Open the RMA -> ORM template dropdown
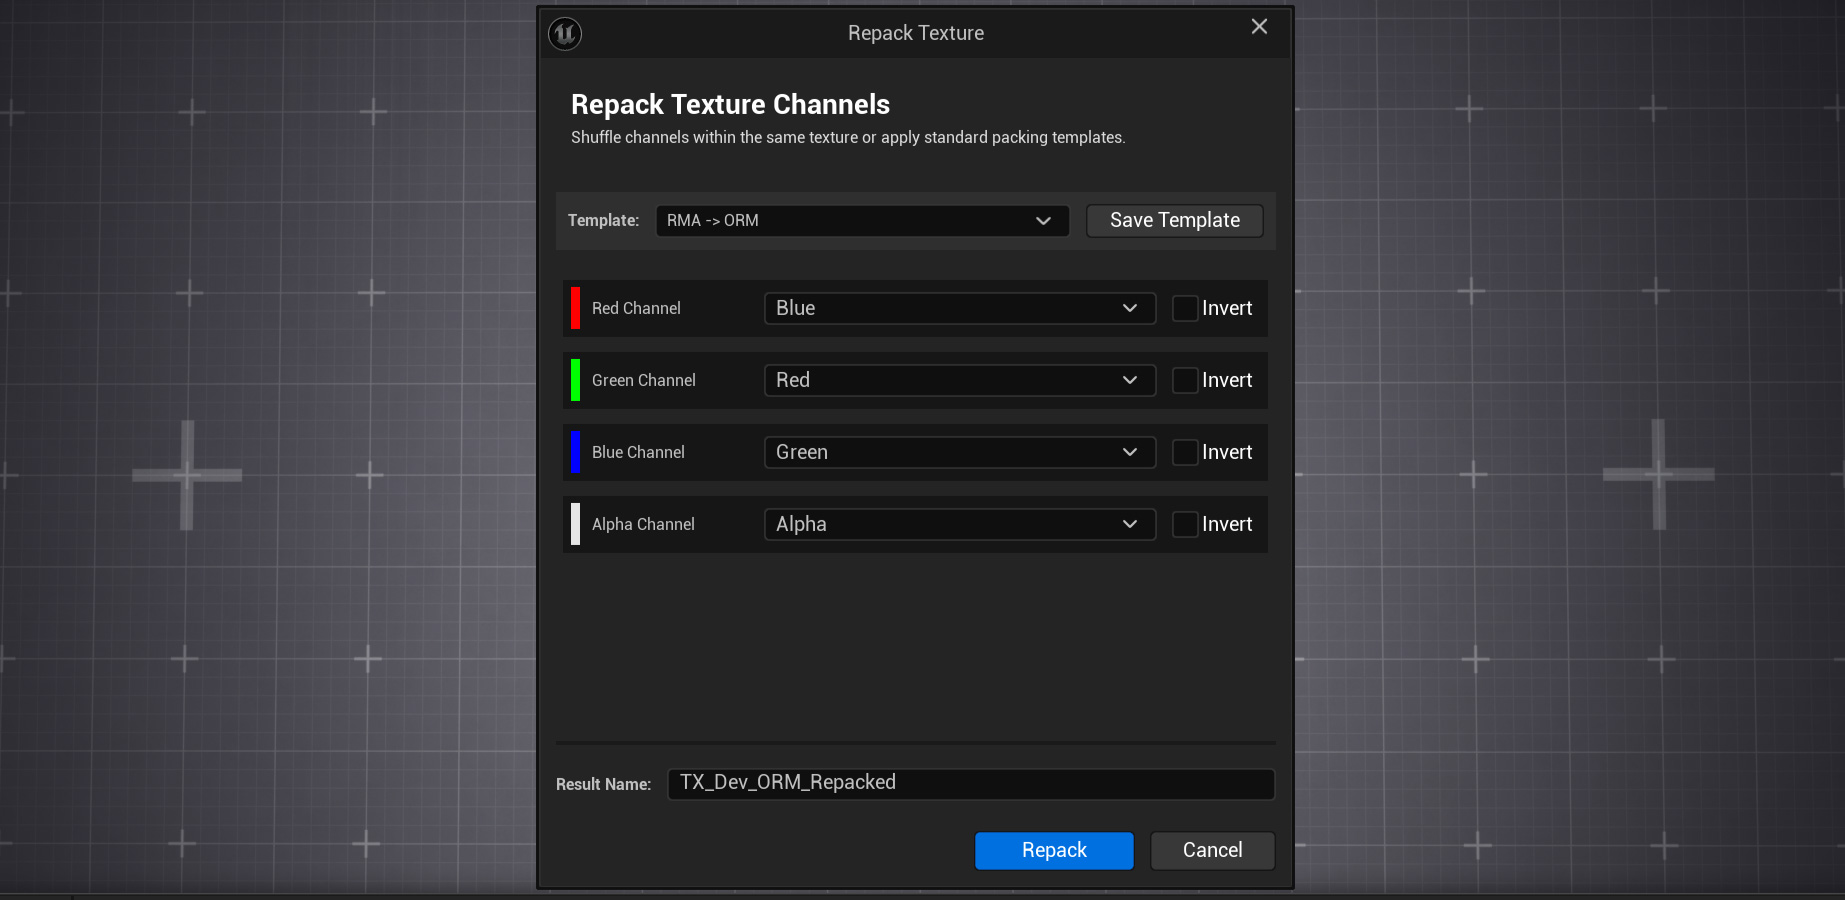Viewport: 1845px width, 900px height. point(862,220)
